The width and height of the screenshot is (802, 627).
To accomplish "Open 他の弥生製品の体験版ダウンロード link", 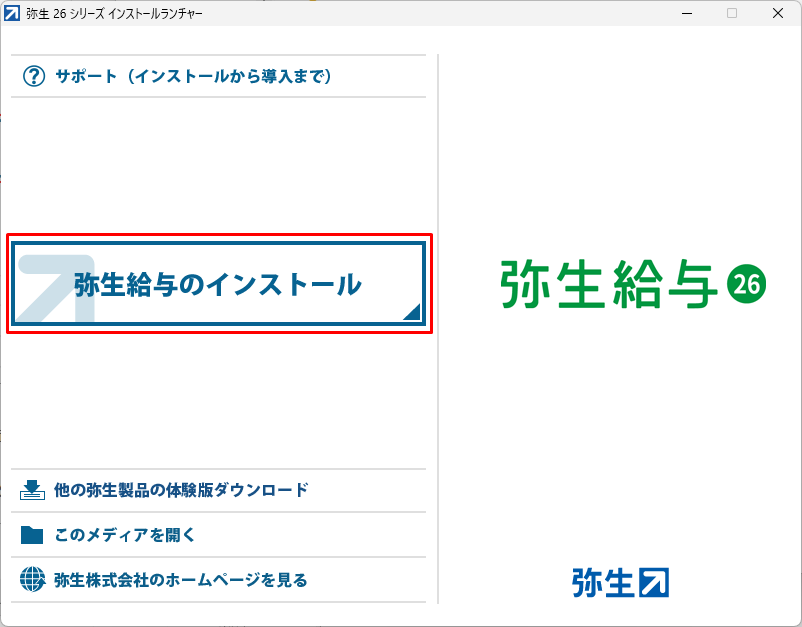I will 181,490.
